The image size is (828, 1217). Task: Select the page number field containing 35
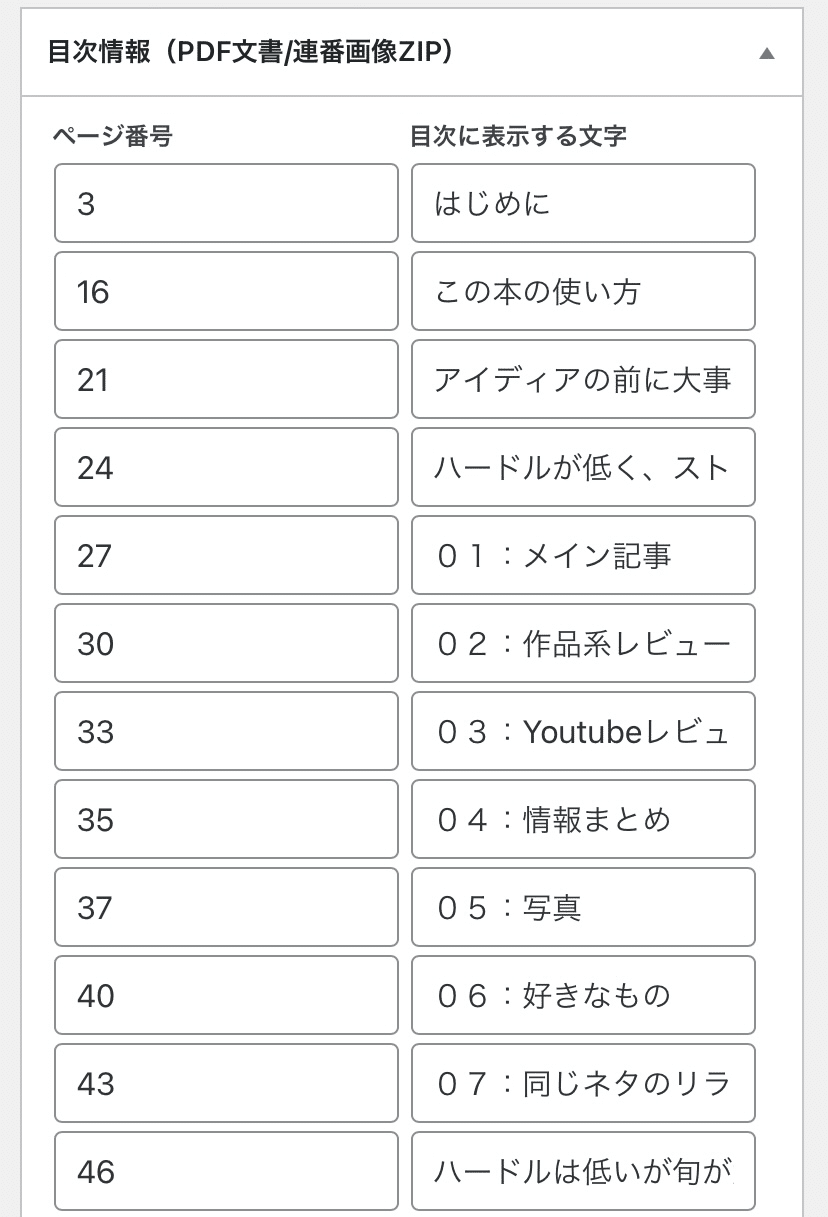point(226,819)
